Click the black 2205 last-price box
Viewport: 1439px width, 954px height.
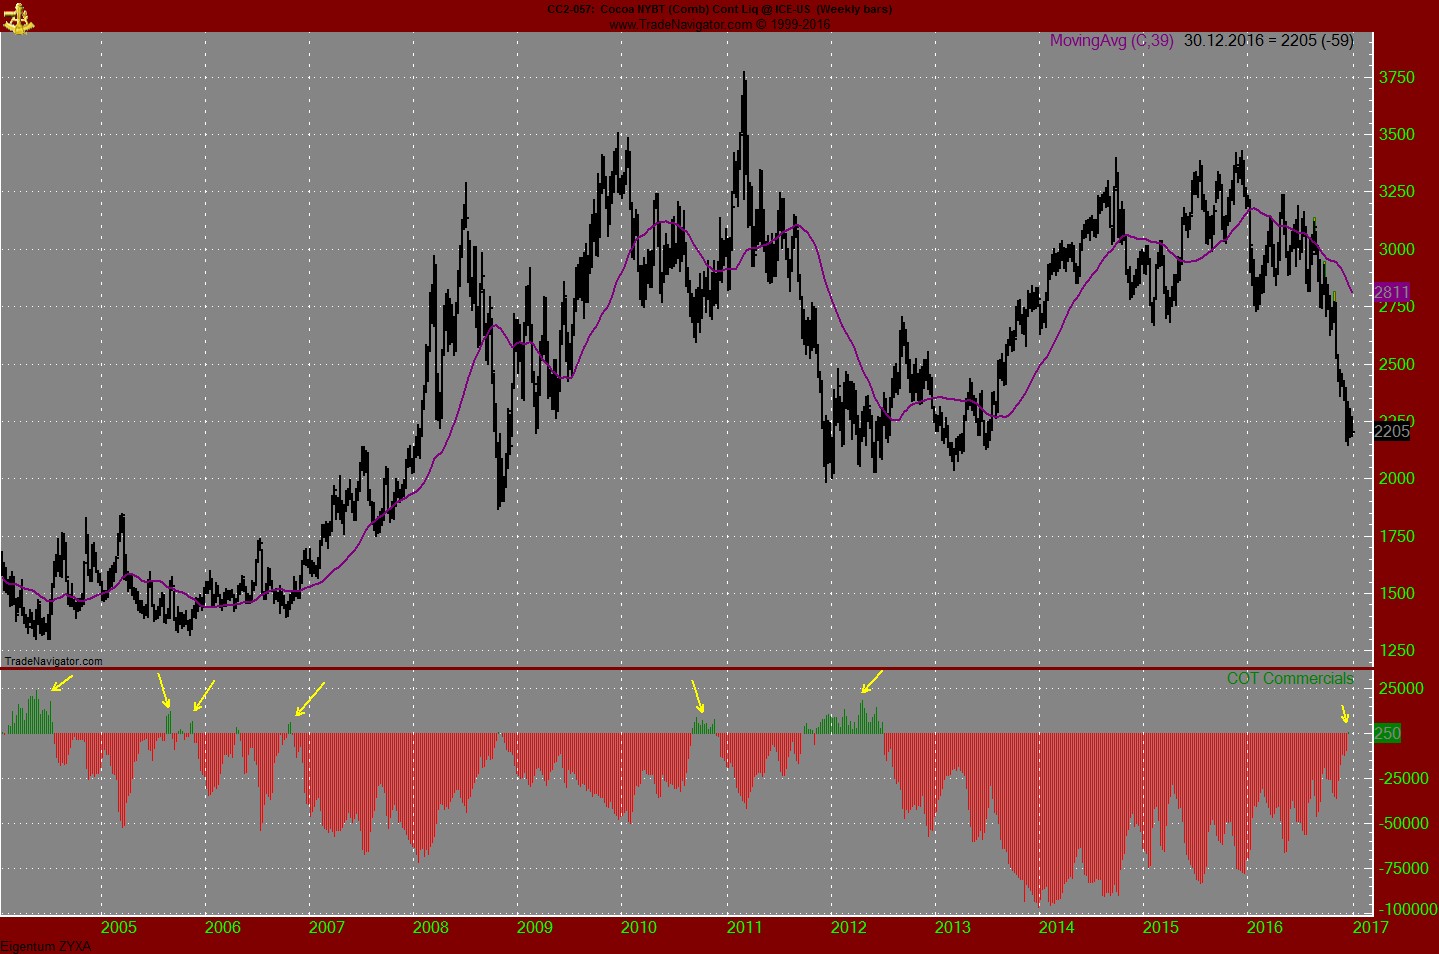coord(1392,430)
